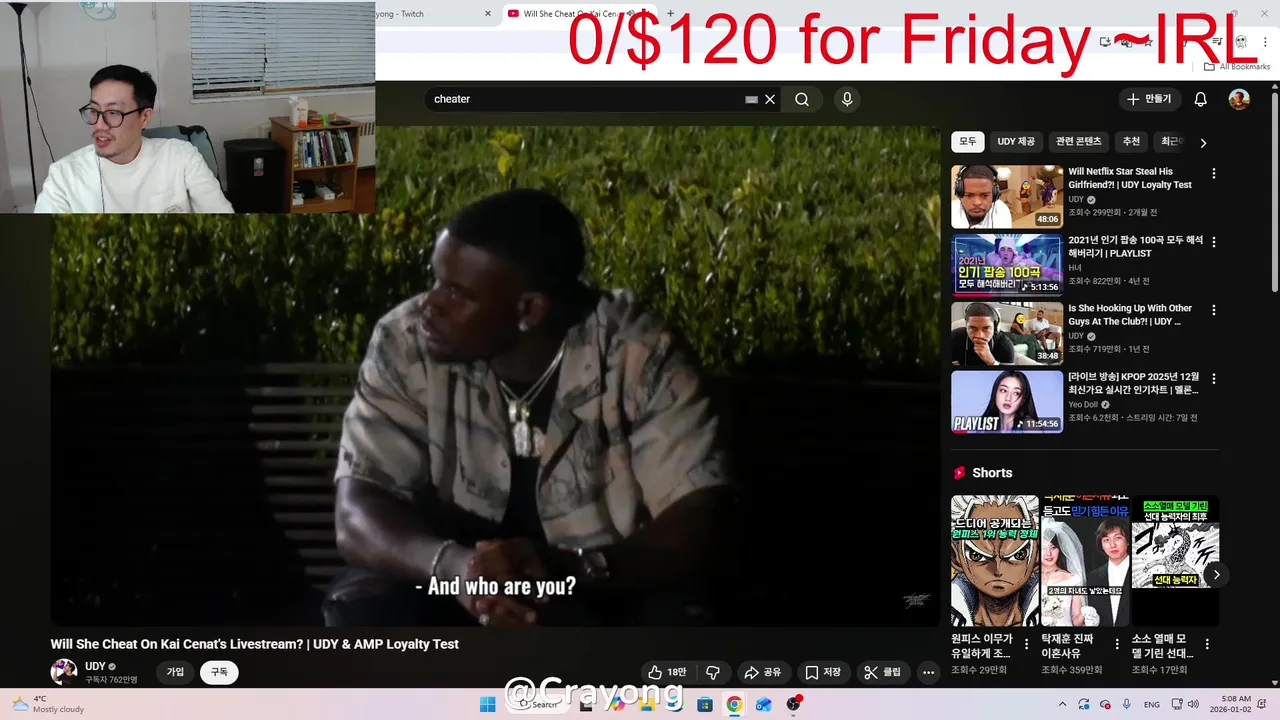This screenshot has height=720, width=1280.
Task: Select the '관련 콘텐츠' filter chip
Action: point(1078,142)
